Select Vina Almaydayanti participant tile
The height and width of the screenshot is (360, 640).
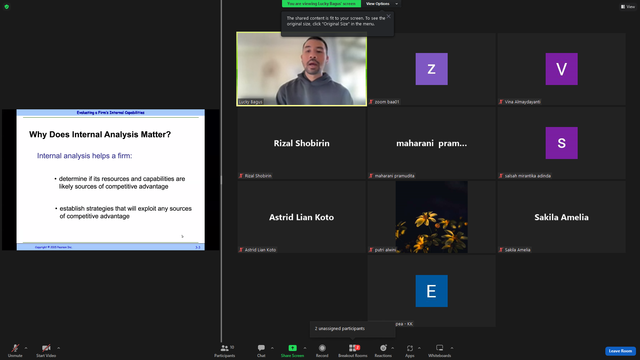[x=561, y=69]
